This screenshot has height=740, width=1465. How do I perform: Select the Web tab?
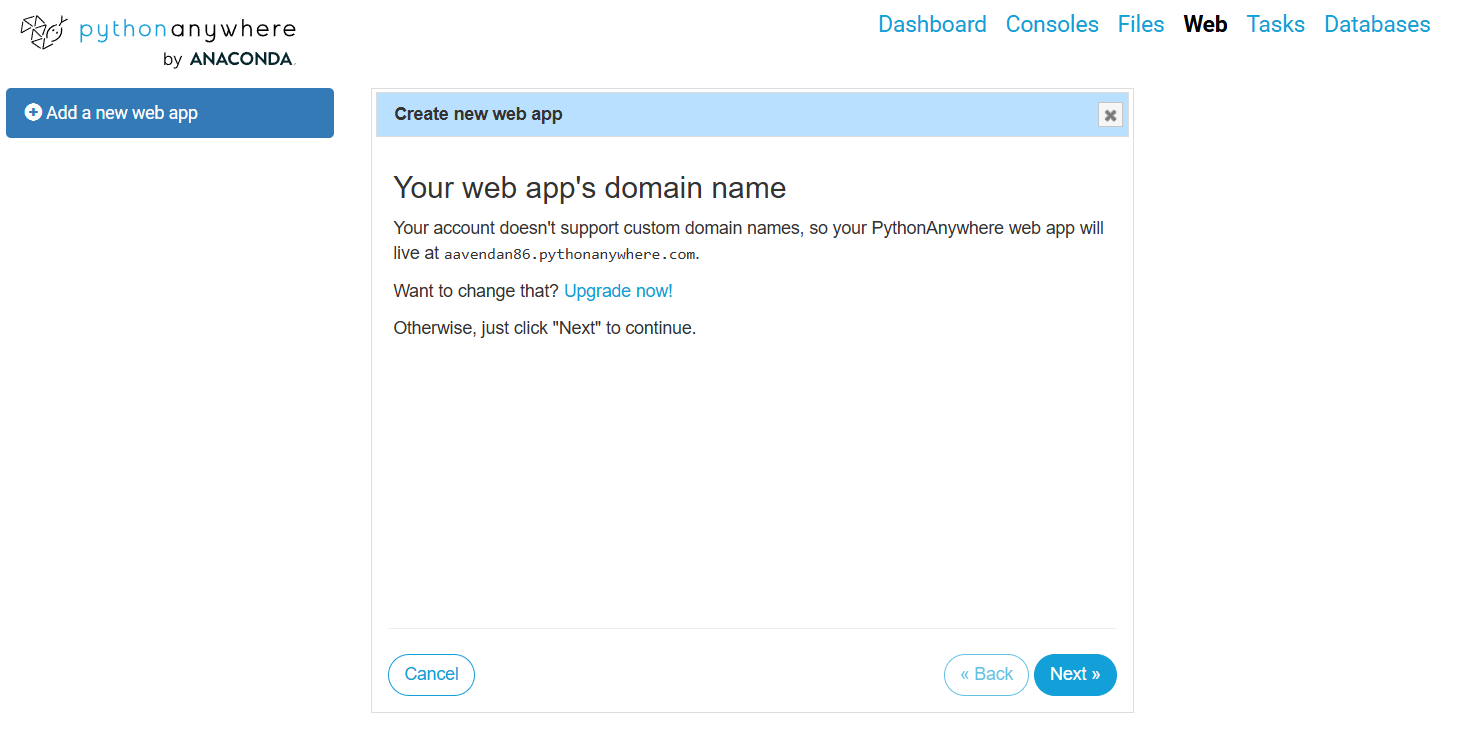tap(1205, 24)
